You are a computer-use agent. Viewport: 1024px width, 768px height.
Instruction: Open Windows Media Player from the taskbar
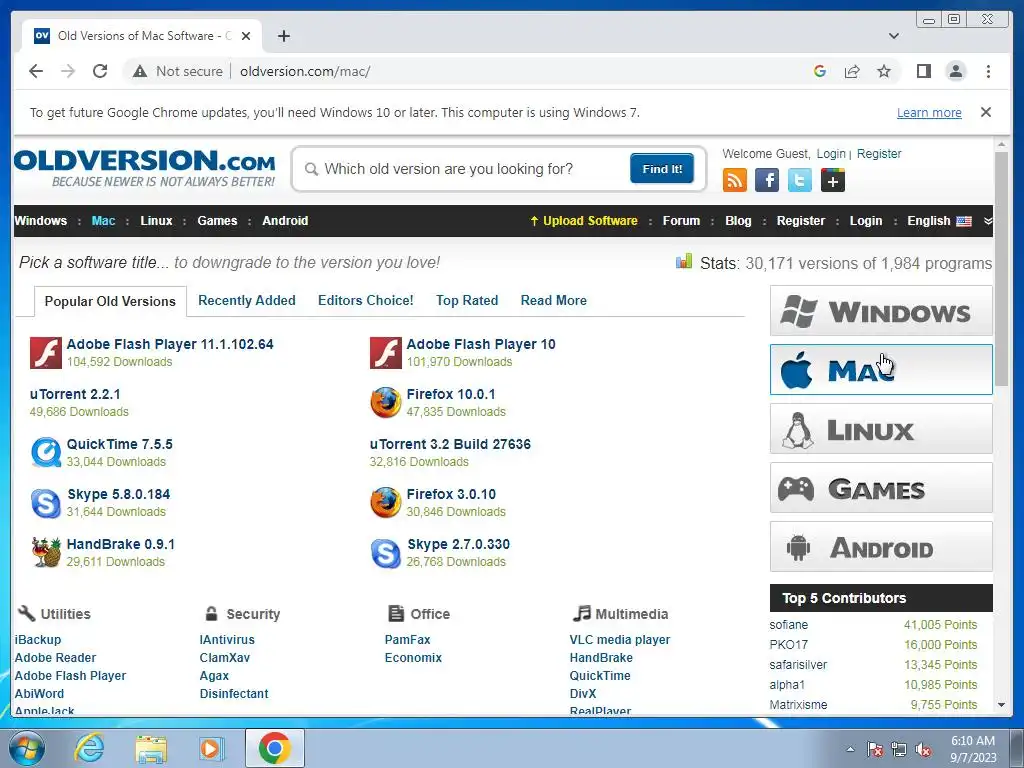[x=211, y=748]
